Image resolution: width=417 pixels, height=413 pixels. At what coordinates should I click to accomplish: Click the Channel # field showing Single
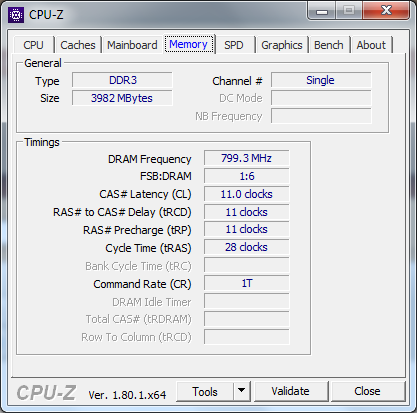click(321, 80)
